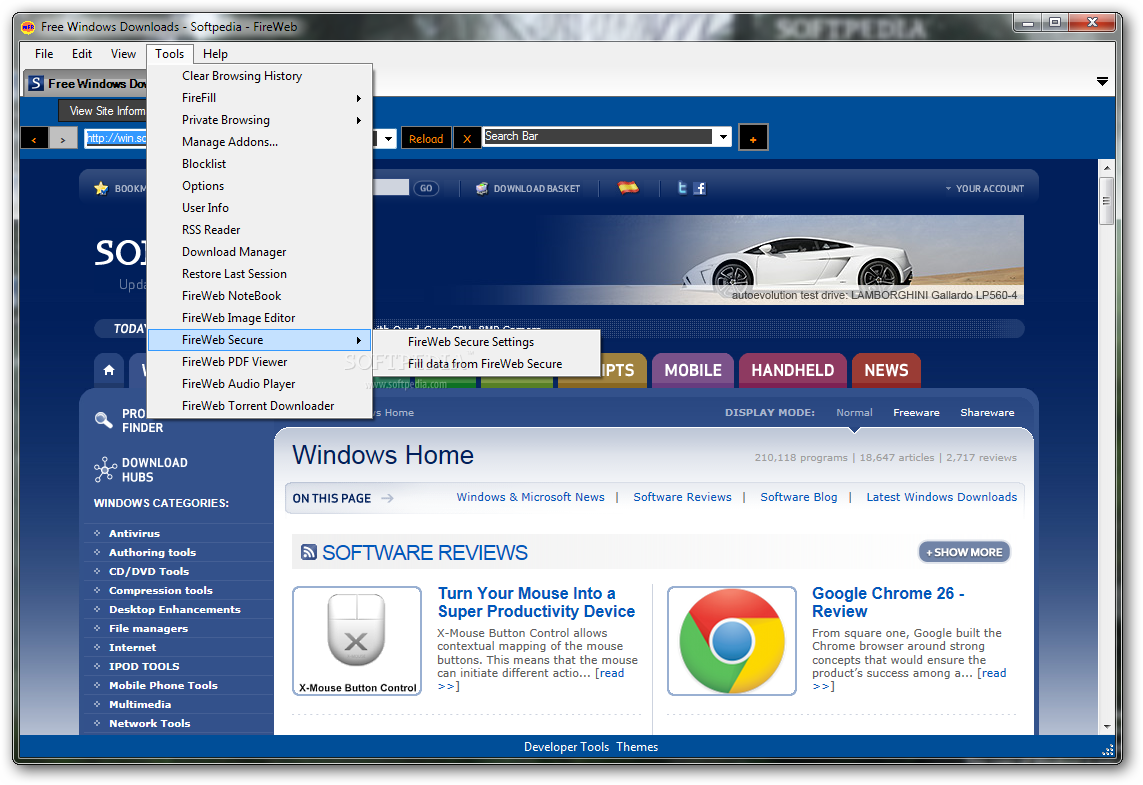Select Blocklist in Tools menu
This screenshot has width=1143, height=785.
260,164
